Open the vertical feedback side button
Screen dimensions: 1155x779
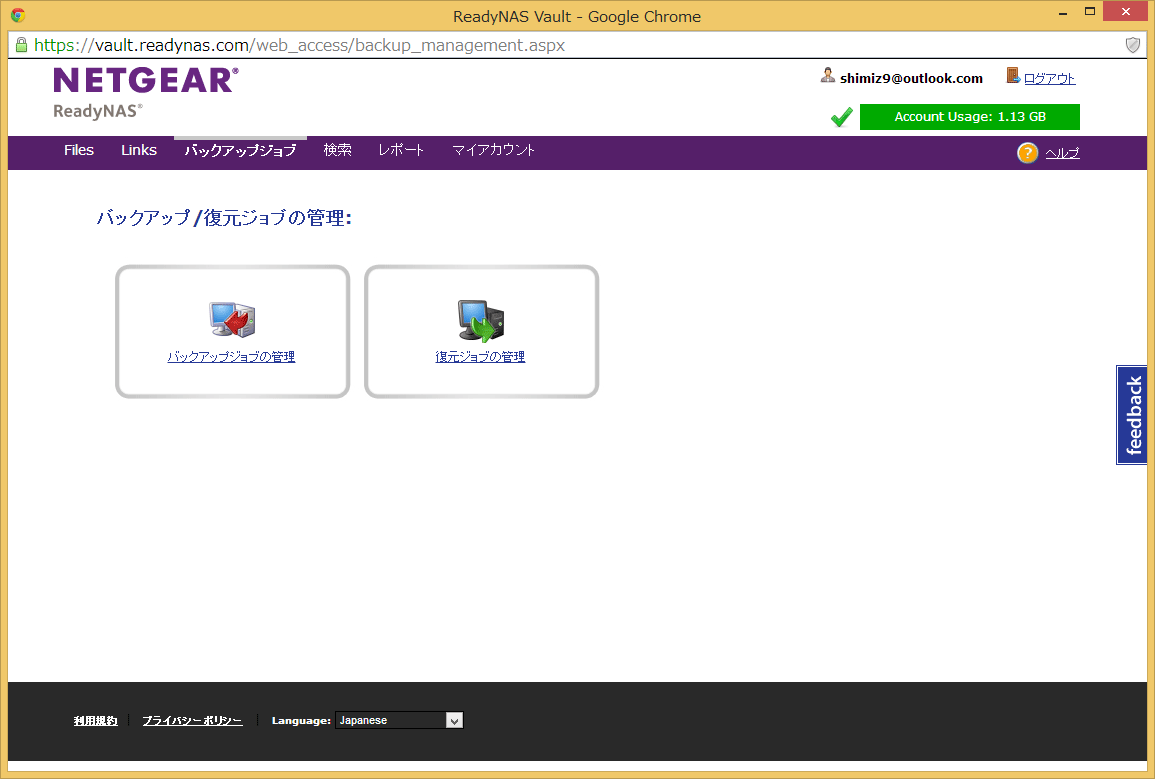pyautogui.click(x=1133, y=415)
